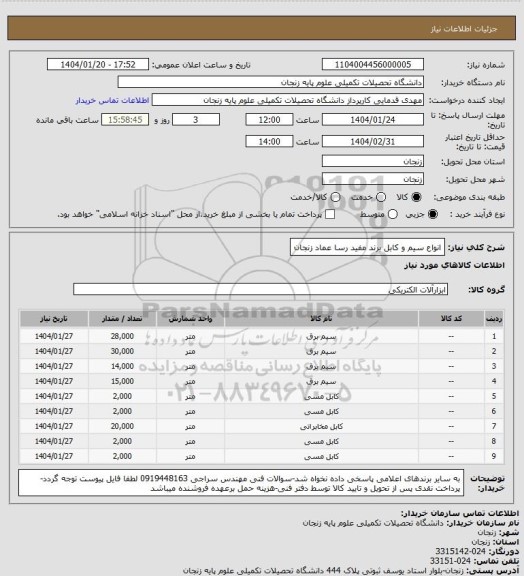Click the product group field ابزارآلات الکتریکی

point(260,289)
